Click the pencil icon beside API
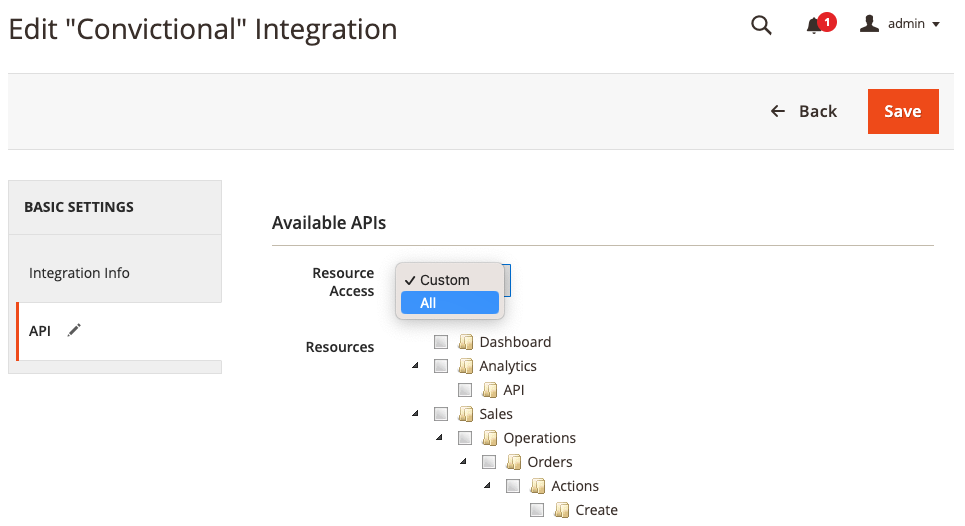The height and width of the screenshot is (526, 965). click(x=74, y=331)
